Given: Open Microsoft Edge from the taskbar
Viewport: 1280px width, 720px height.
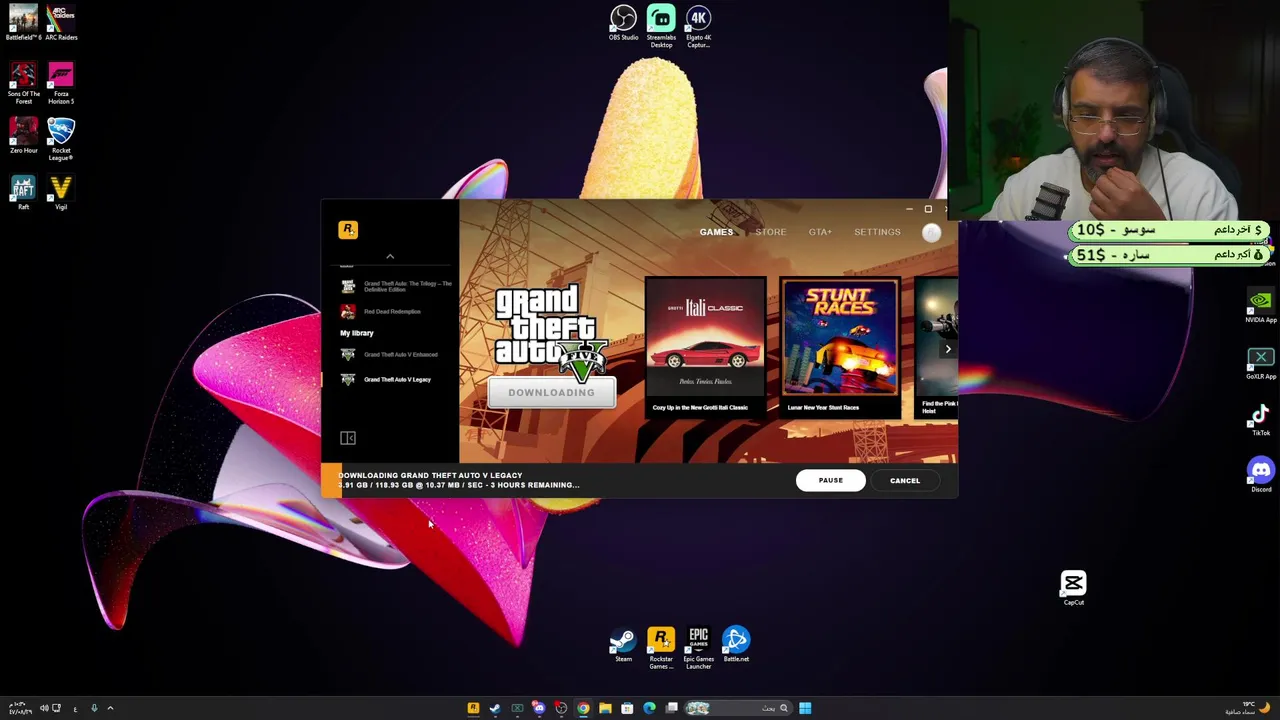Looking at the screenshot, I should 649,708.
